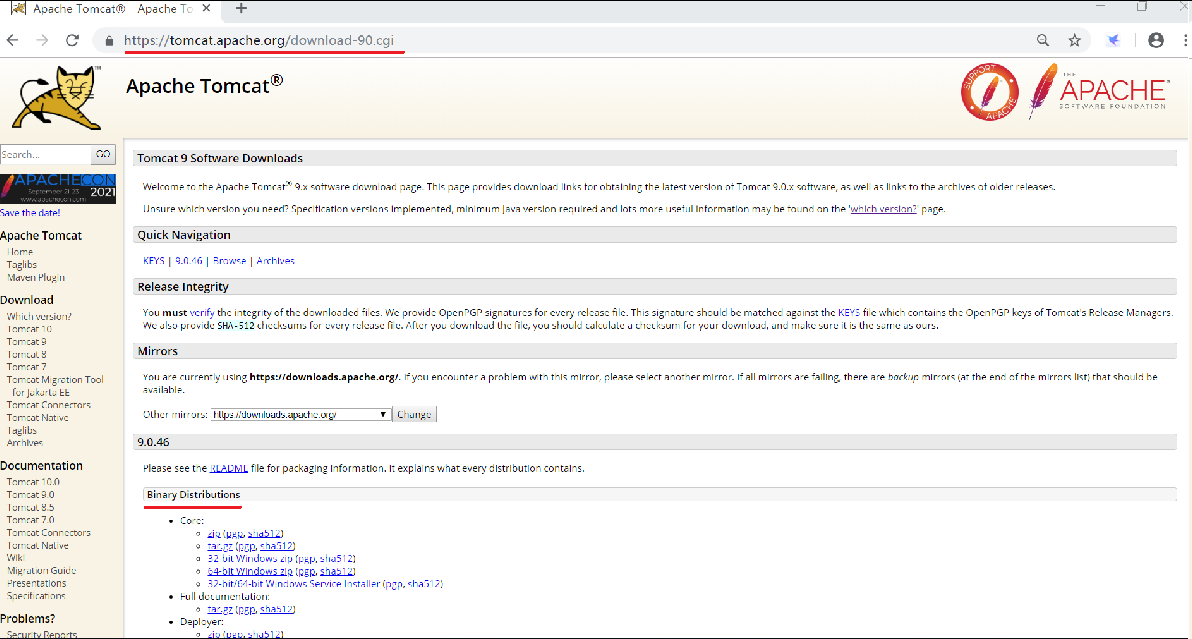Click the browser back arrow
The width and height of the screenshot is (1192, 639).
(x=12, y=40)
